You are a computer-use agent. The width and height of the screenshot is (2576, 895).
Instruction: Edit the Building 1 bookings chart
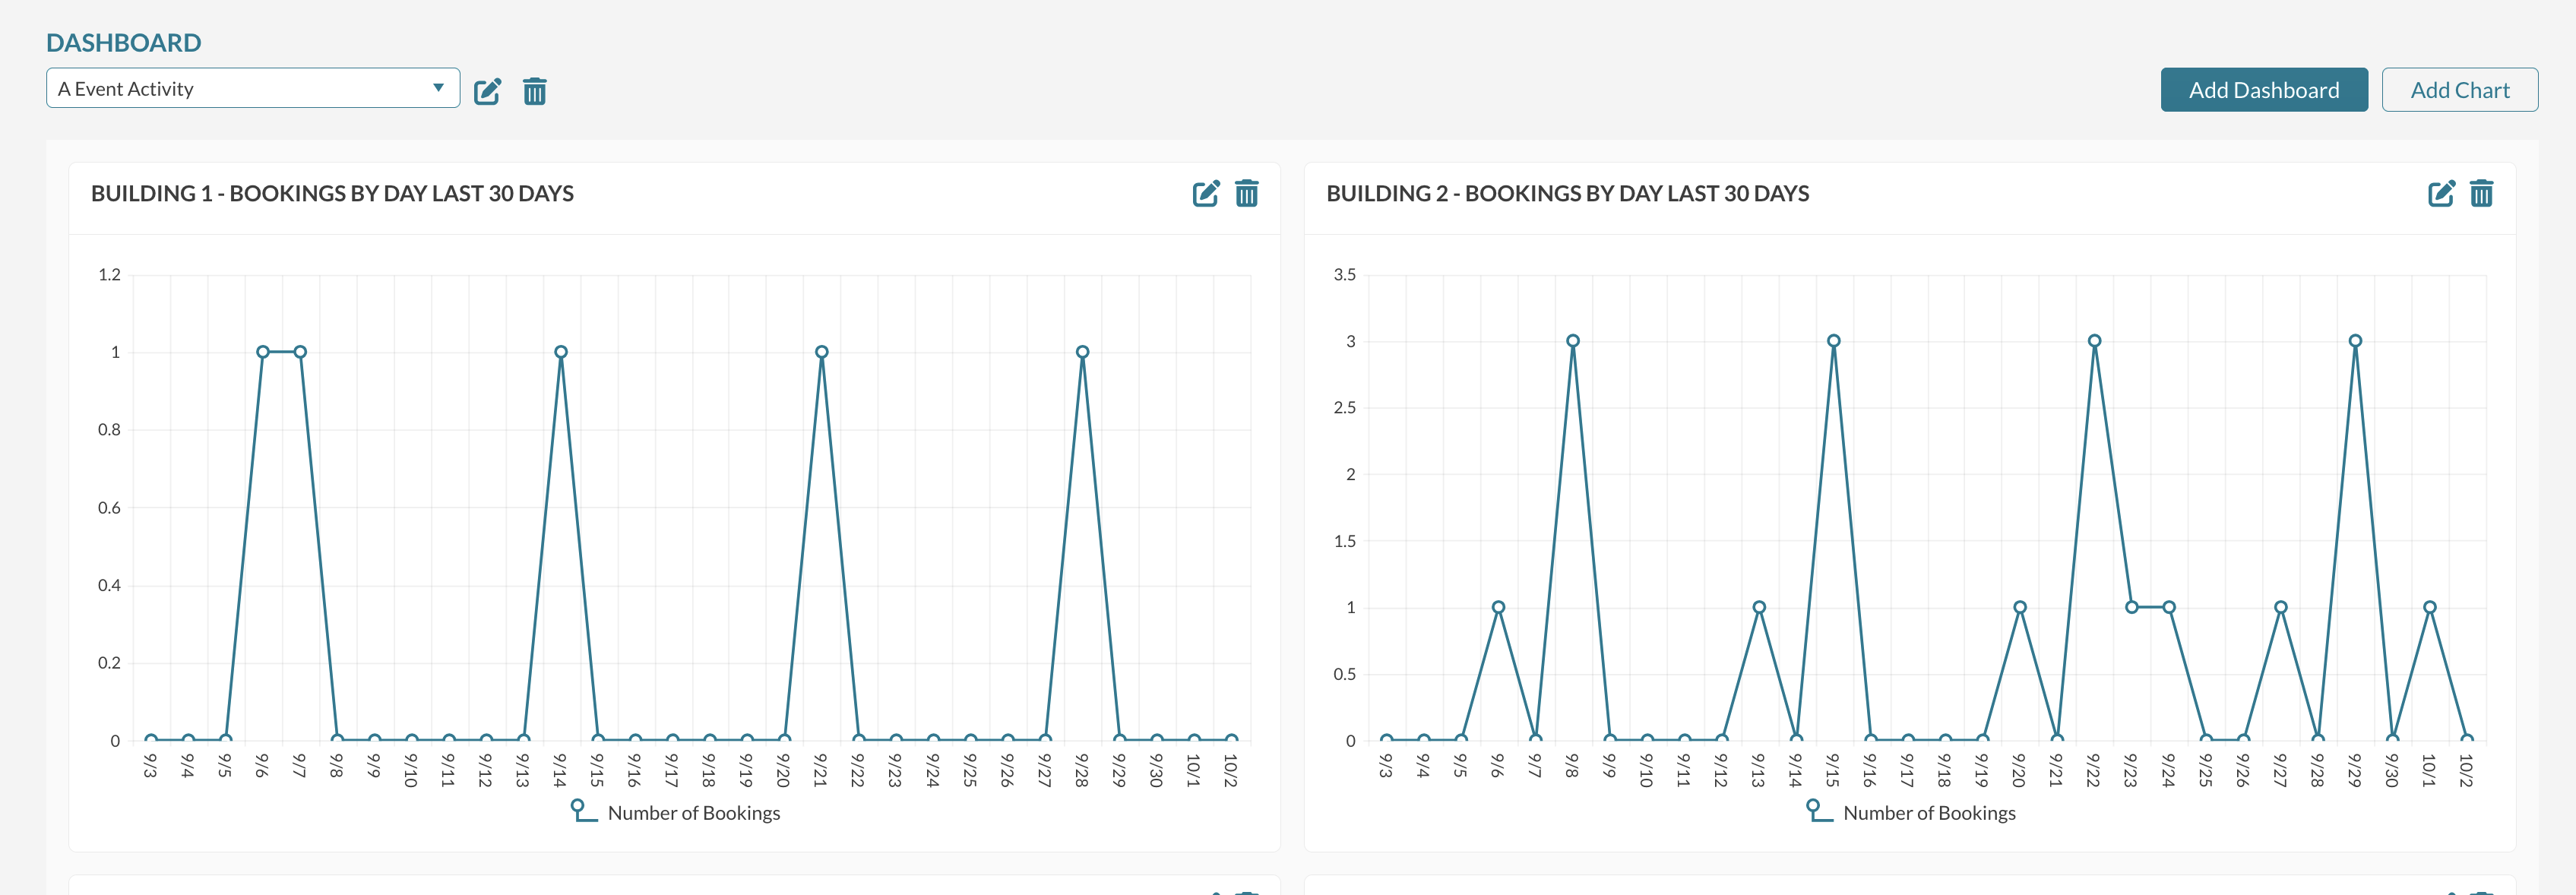click(1206, 193)
